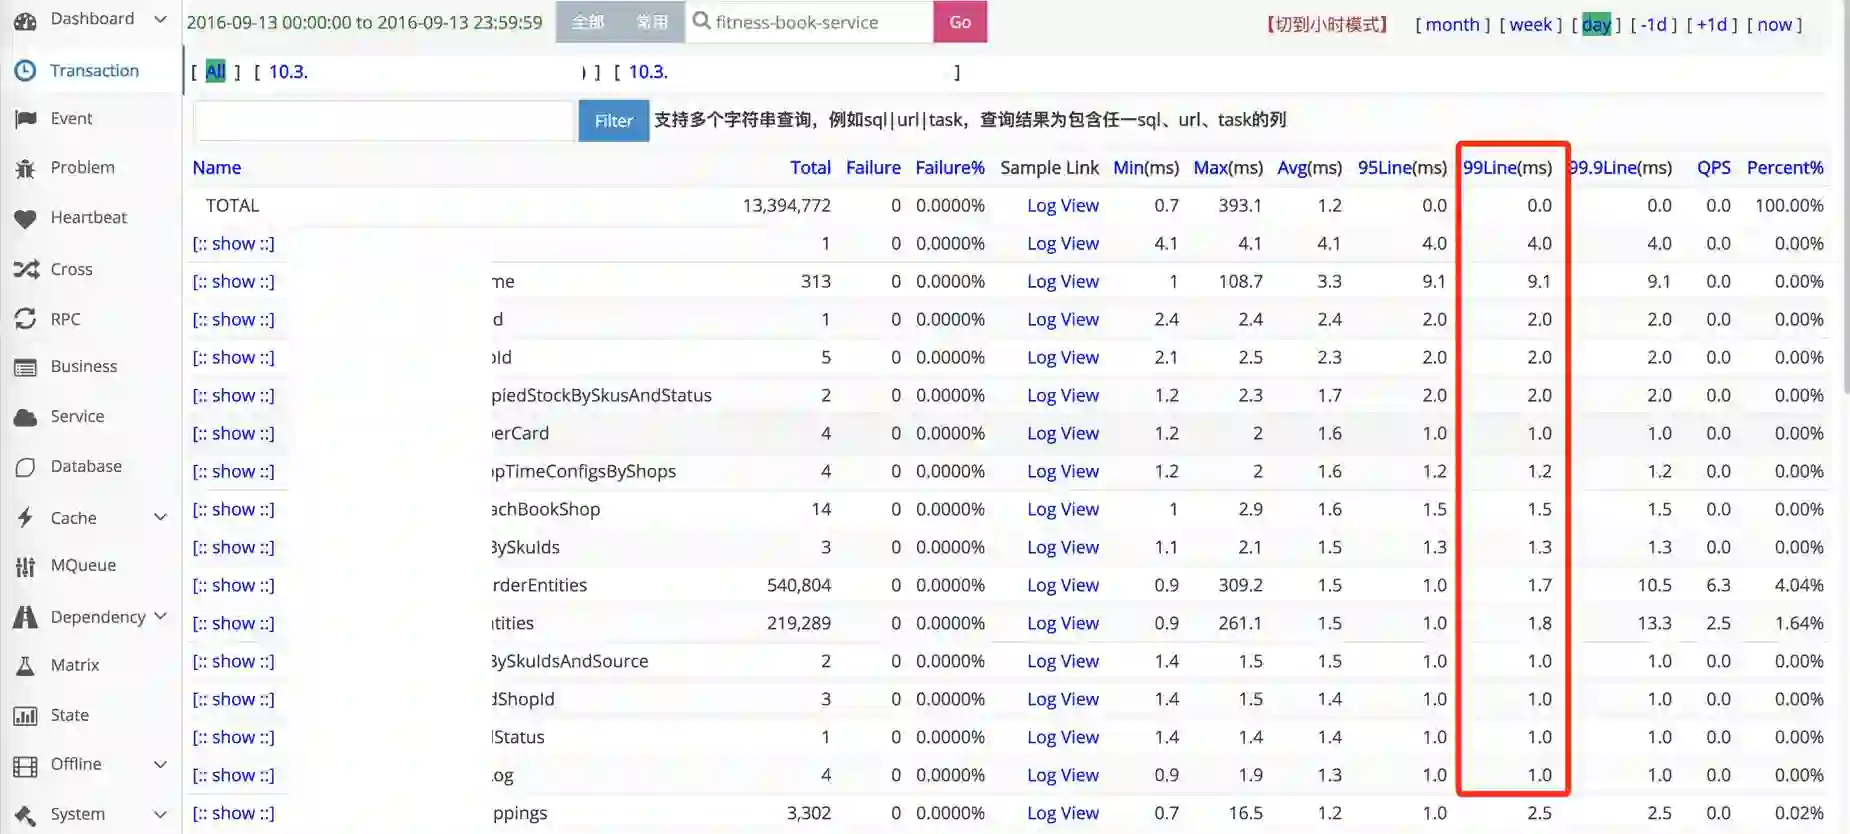Switch to the week time range
This screenshot has height=834, width=1850.
pyautogui.click(x=1530, y=25)
